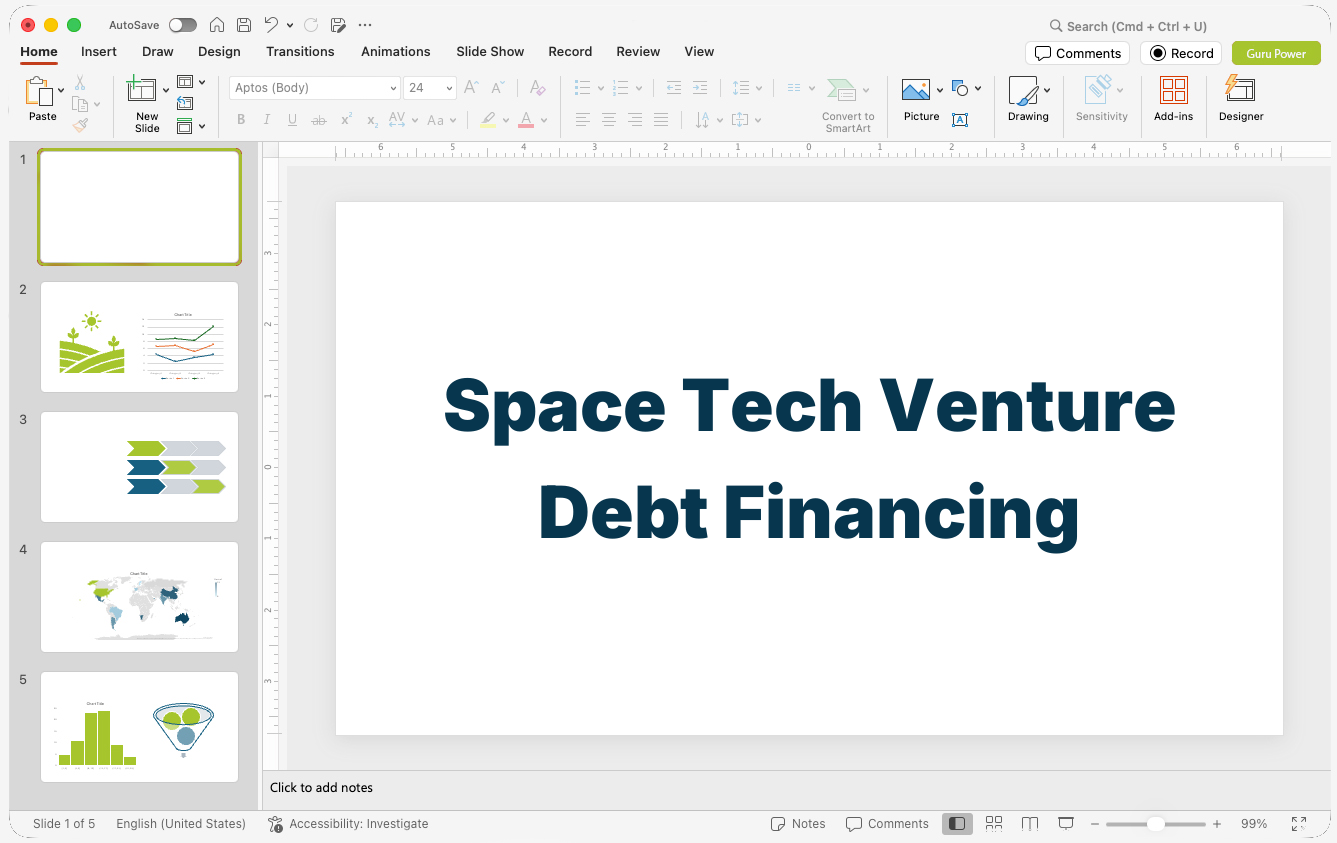Click the Record button at top right

(x=1181, y=53)
